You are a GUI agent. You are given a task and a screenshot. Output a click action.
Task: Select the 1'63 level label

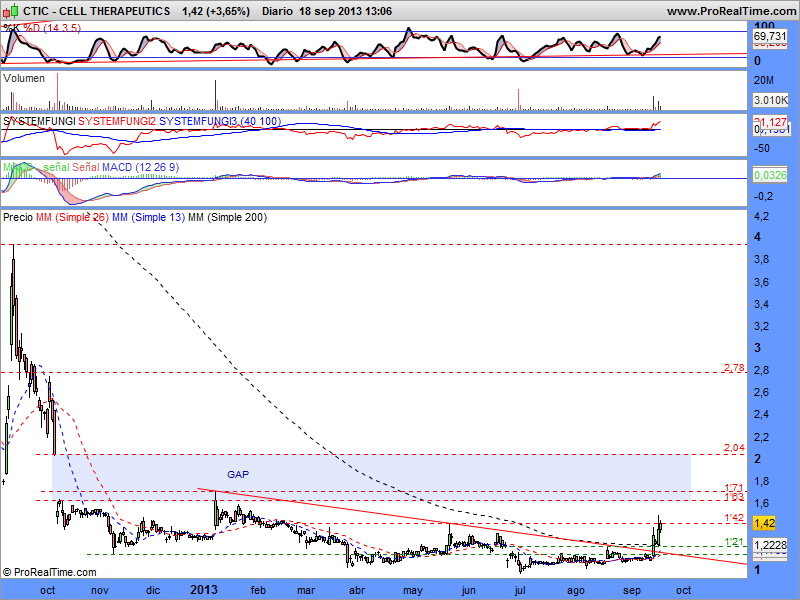tap(734, 496)
